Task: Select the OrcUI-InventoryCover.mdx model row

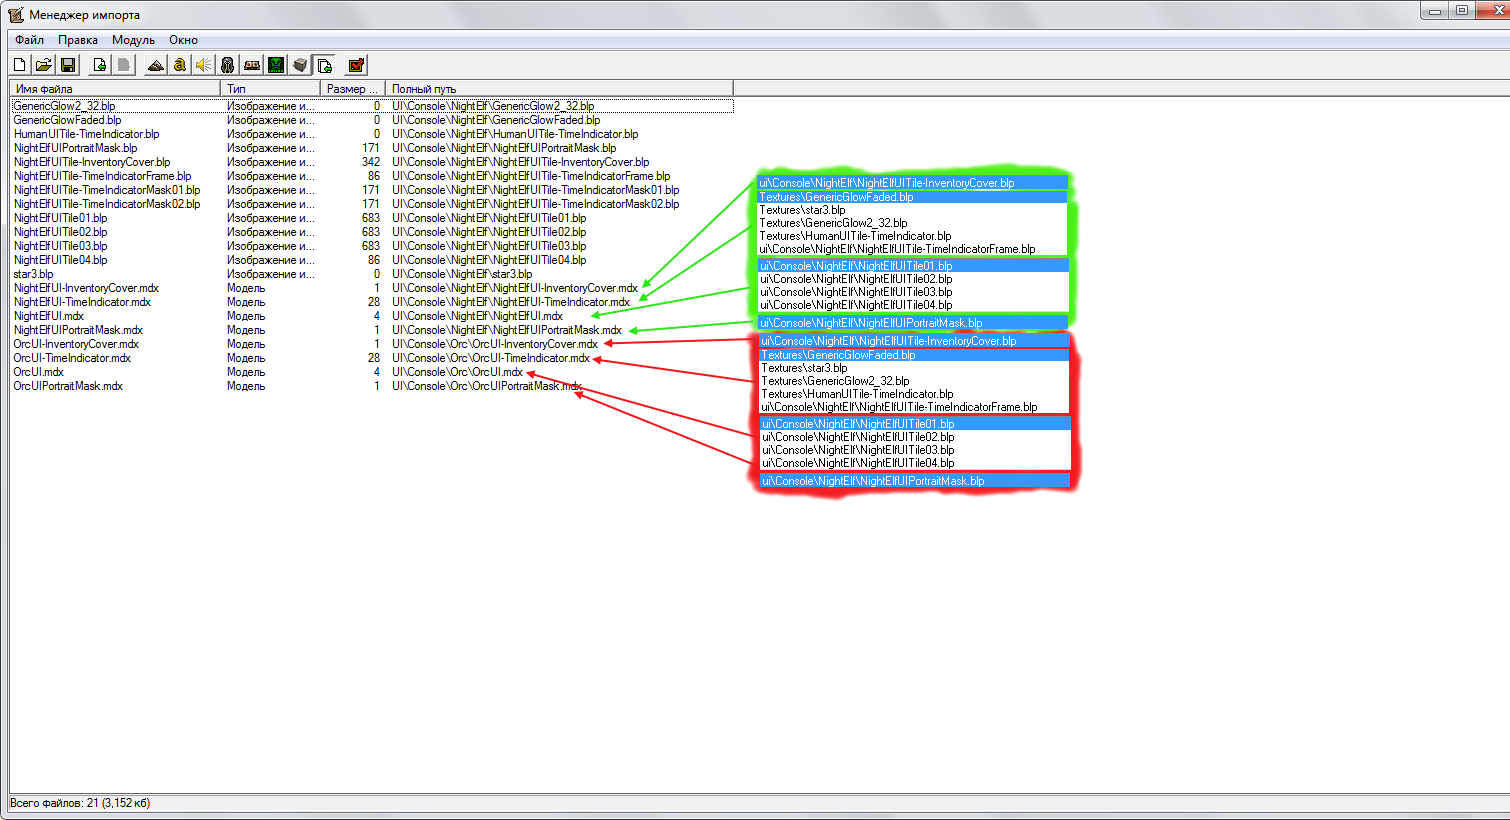Action: click(x=372, y=344)
